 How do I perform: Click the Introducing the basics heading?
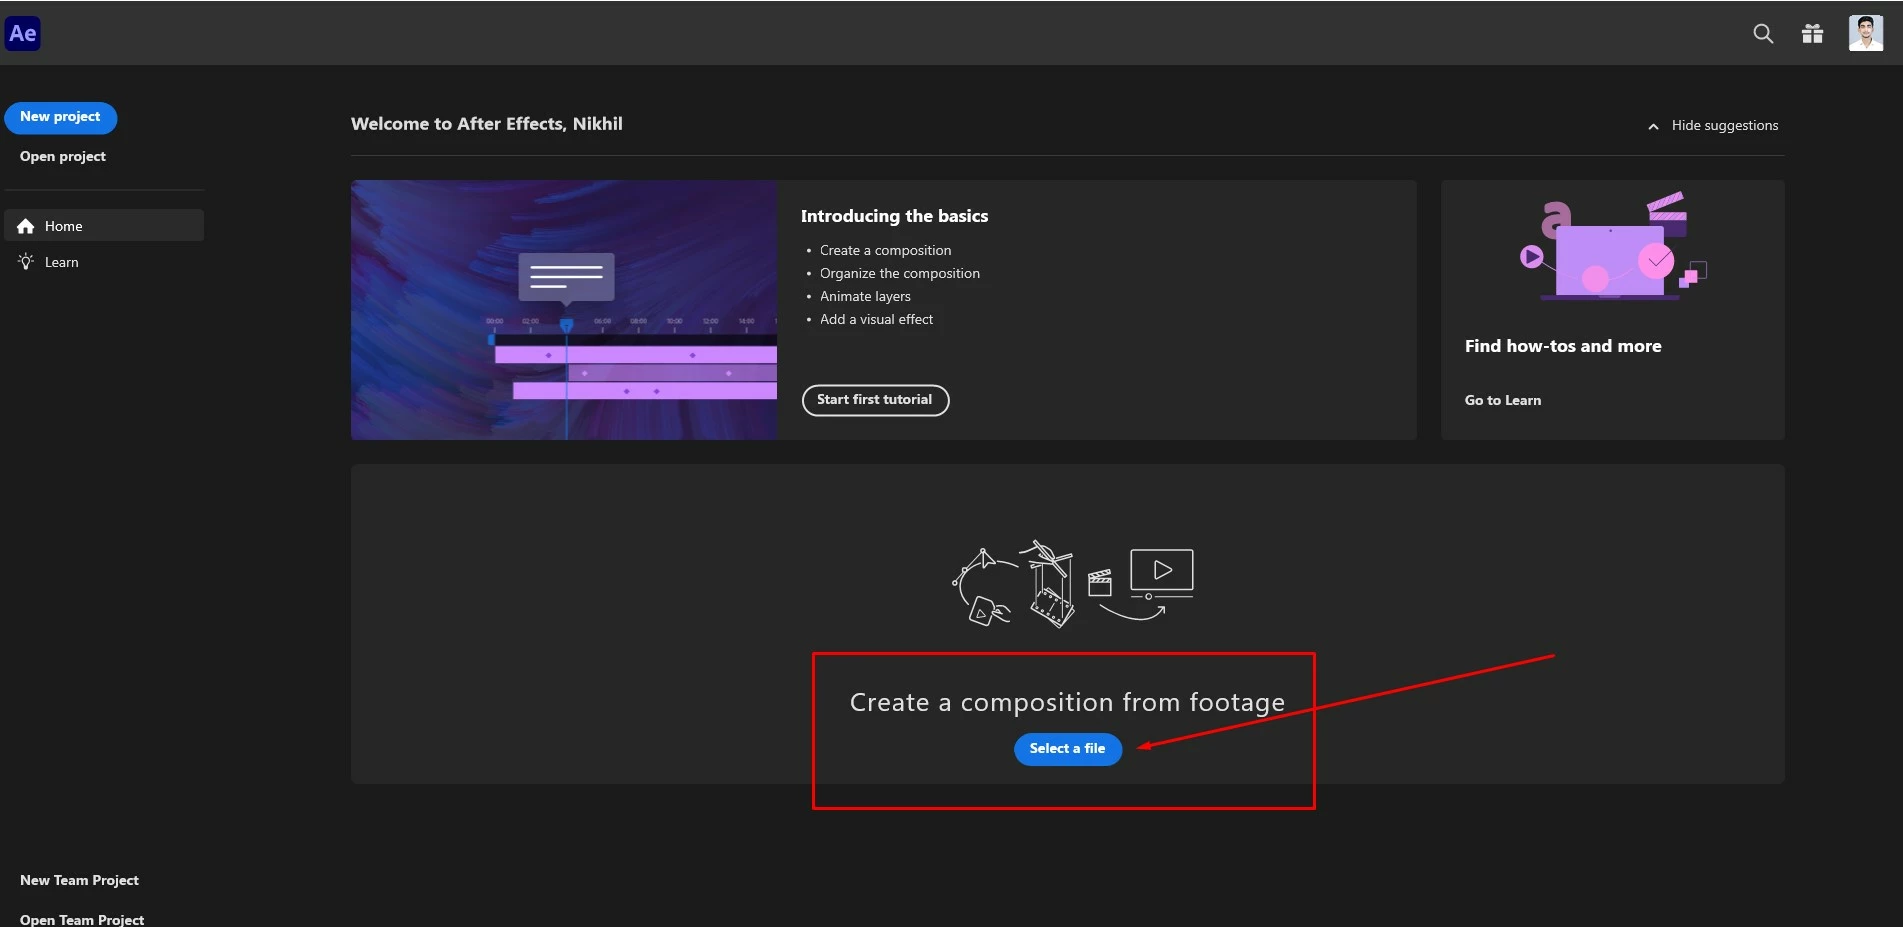pos(894,216)
